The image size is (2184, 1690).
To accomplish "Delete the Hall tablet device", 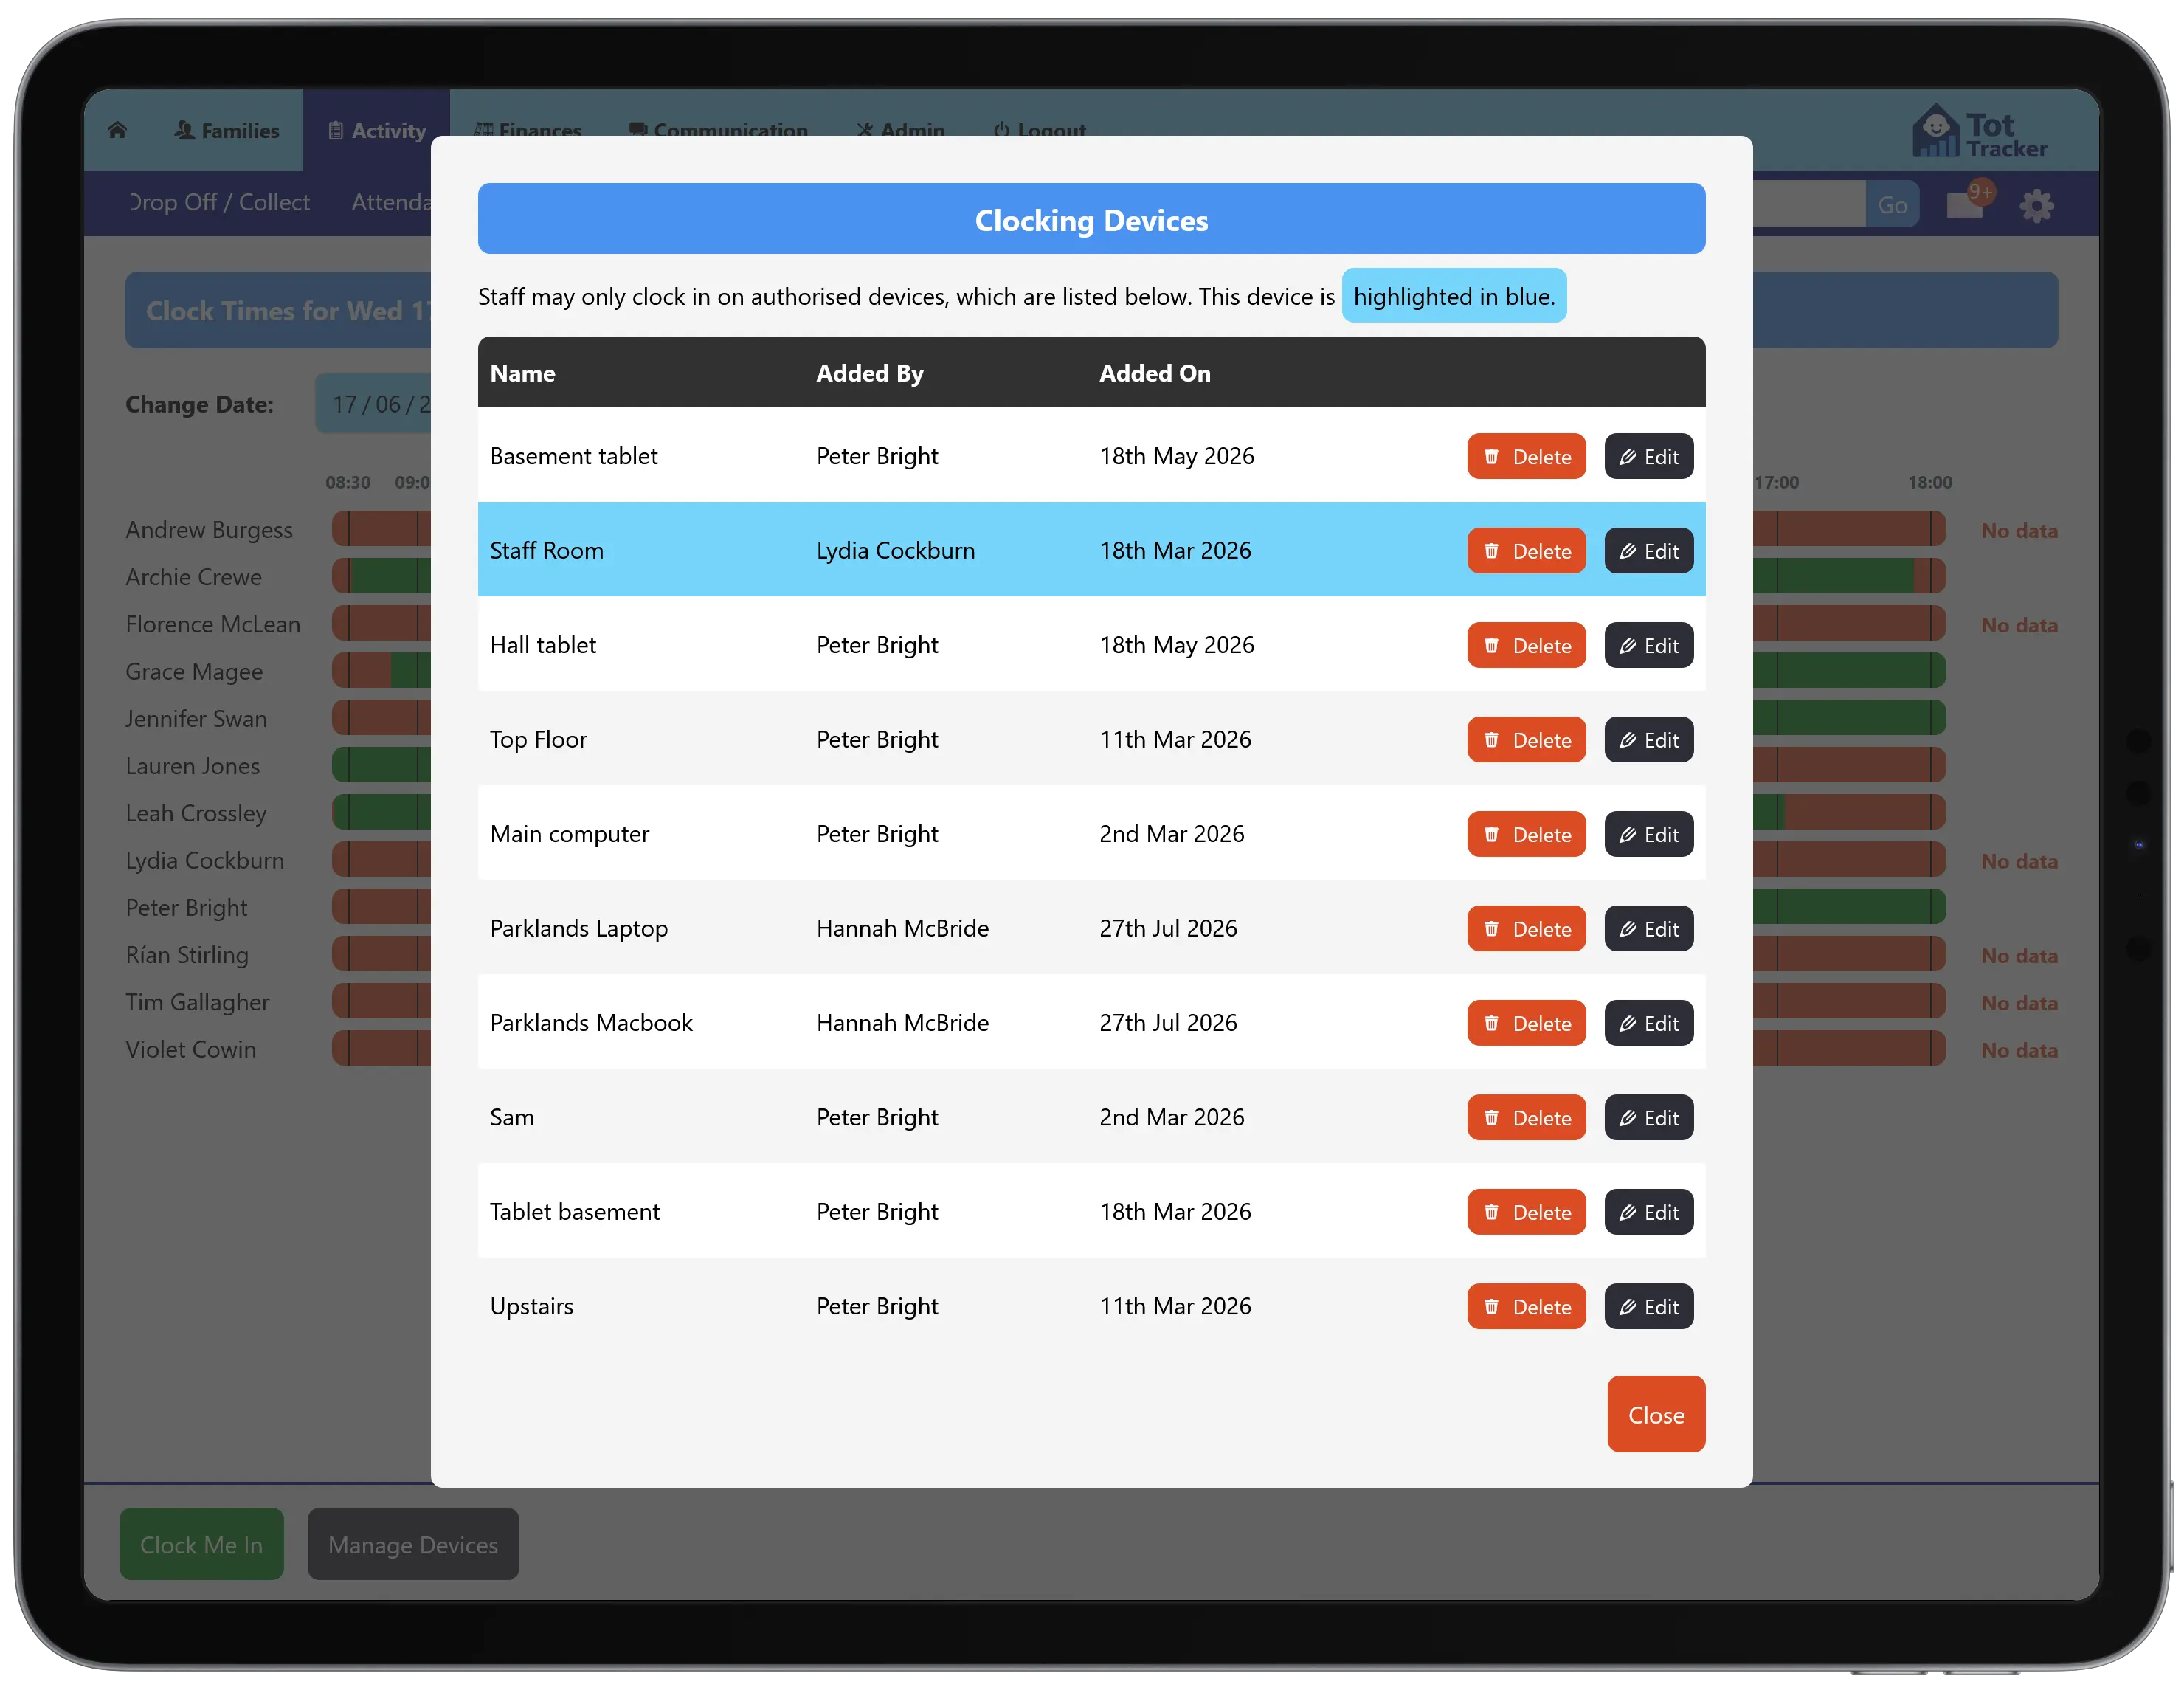I will click(1526, 645).
